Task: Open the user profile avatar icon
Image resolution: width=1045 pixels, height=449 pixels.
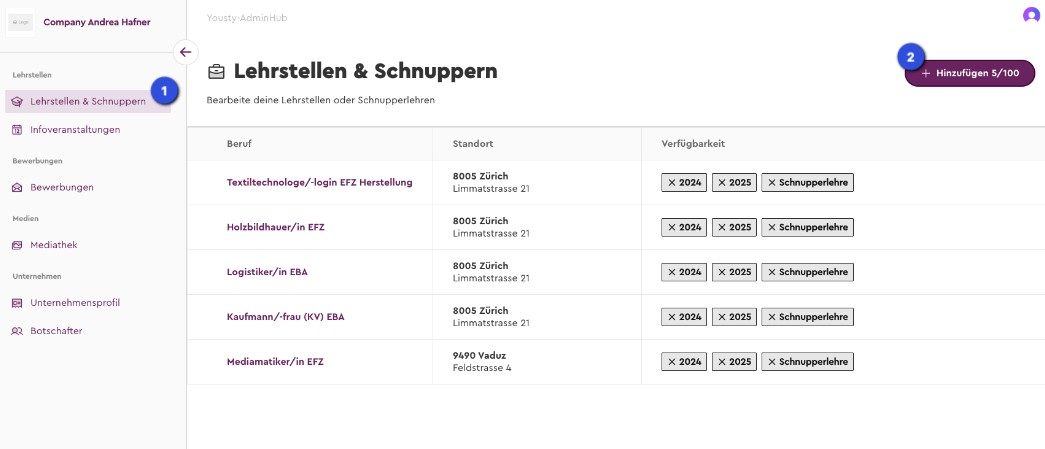Action: click(1031, 15)
